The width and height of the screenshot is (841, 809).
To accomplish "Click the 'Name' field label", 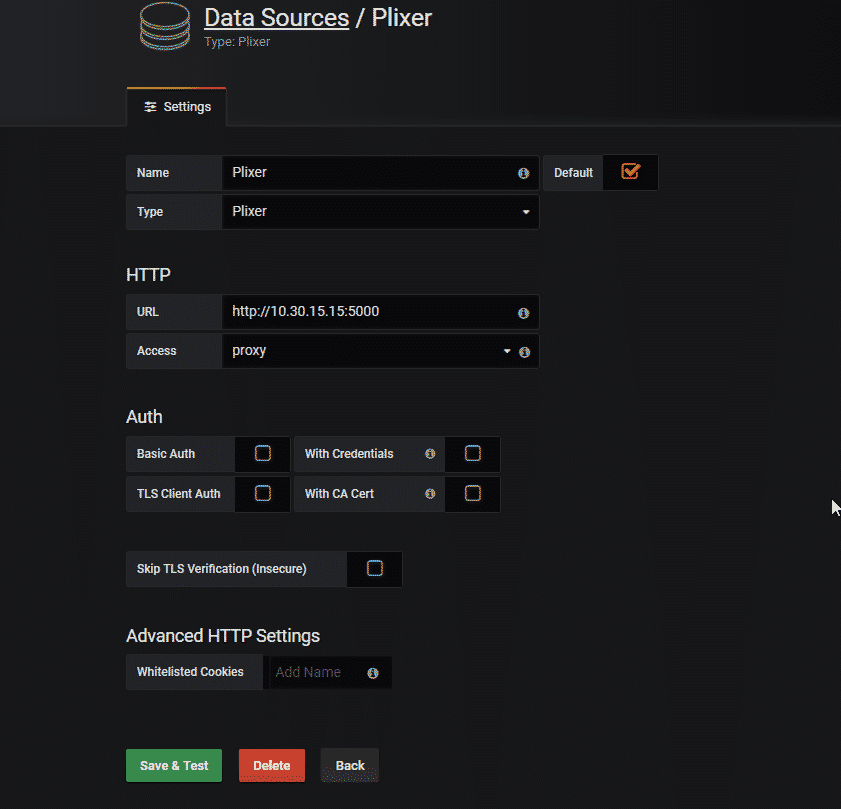I will click(153, 173).
